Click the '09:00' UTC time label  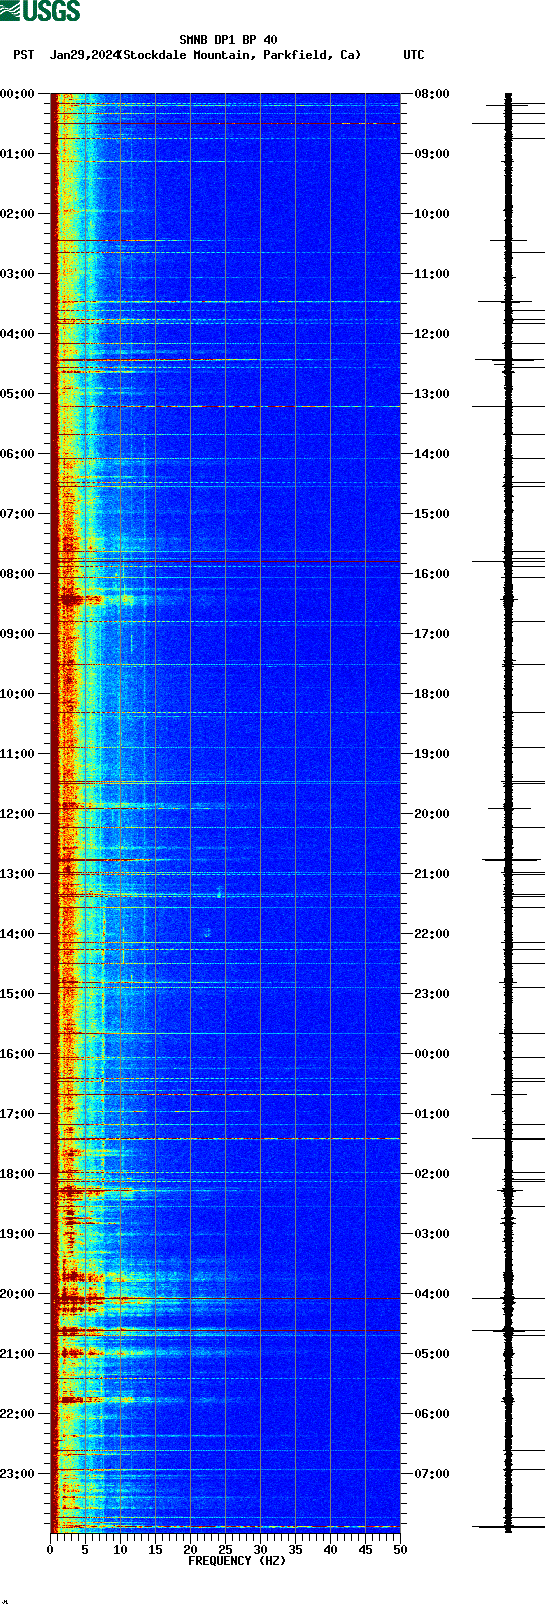[x=432, y=154]
